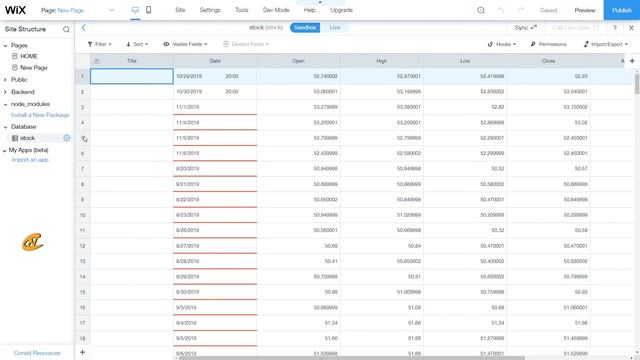Open the Settings menu
The image size is (640, 360).
pyautogui.click(x=210, y=10)
